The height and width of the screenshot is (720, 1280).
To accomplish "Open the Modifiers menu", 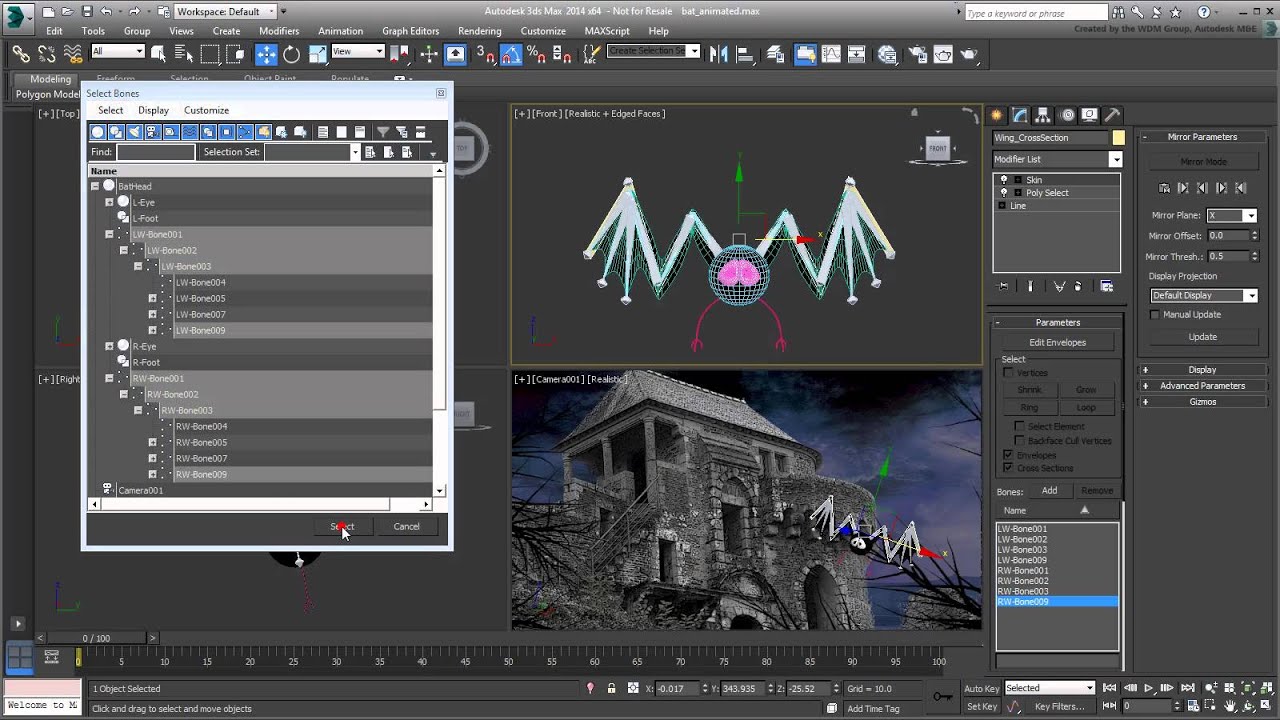I will [x=279, y=31].
